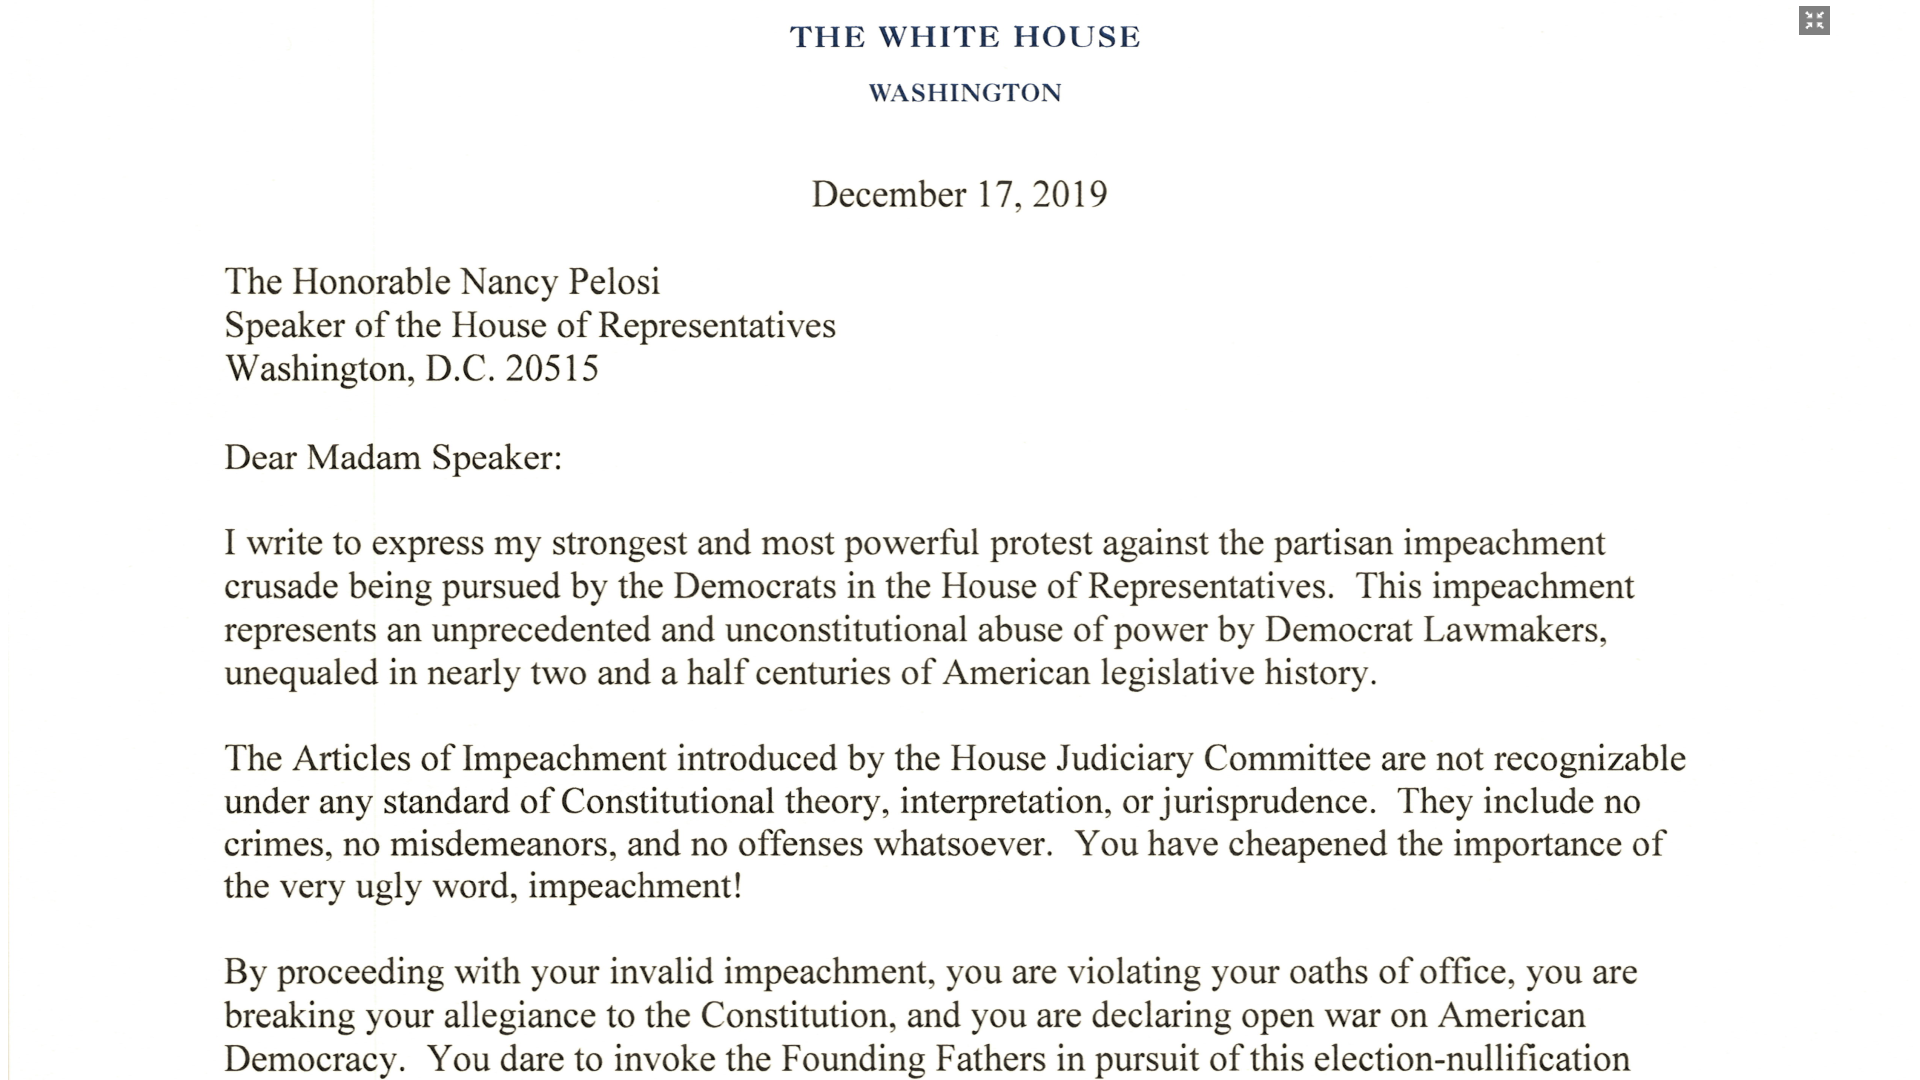Click the line "the very ugly word, impeachment!"
Image resolution: width=1920 pixels, height=1080 pixels.
click(x=483, y=887)
